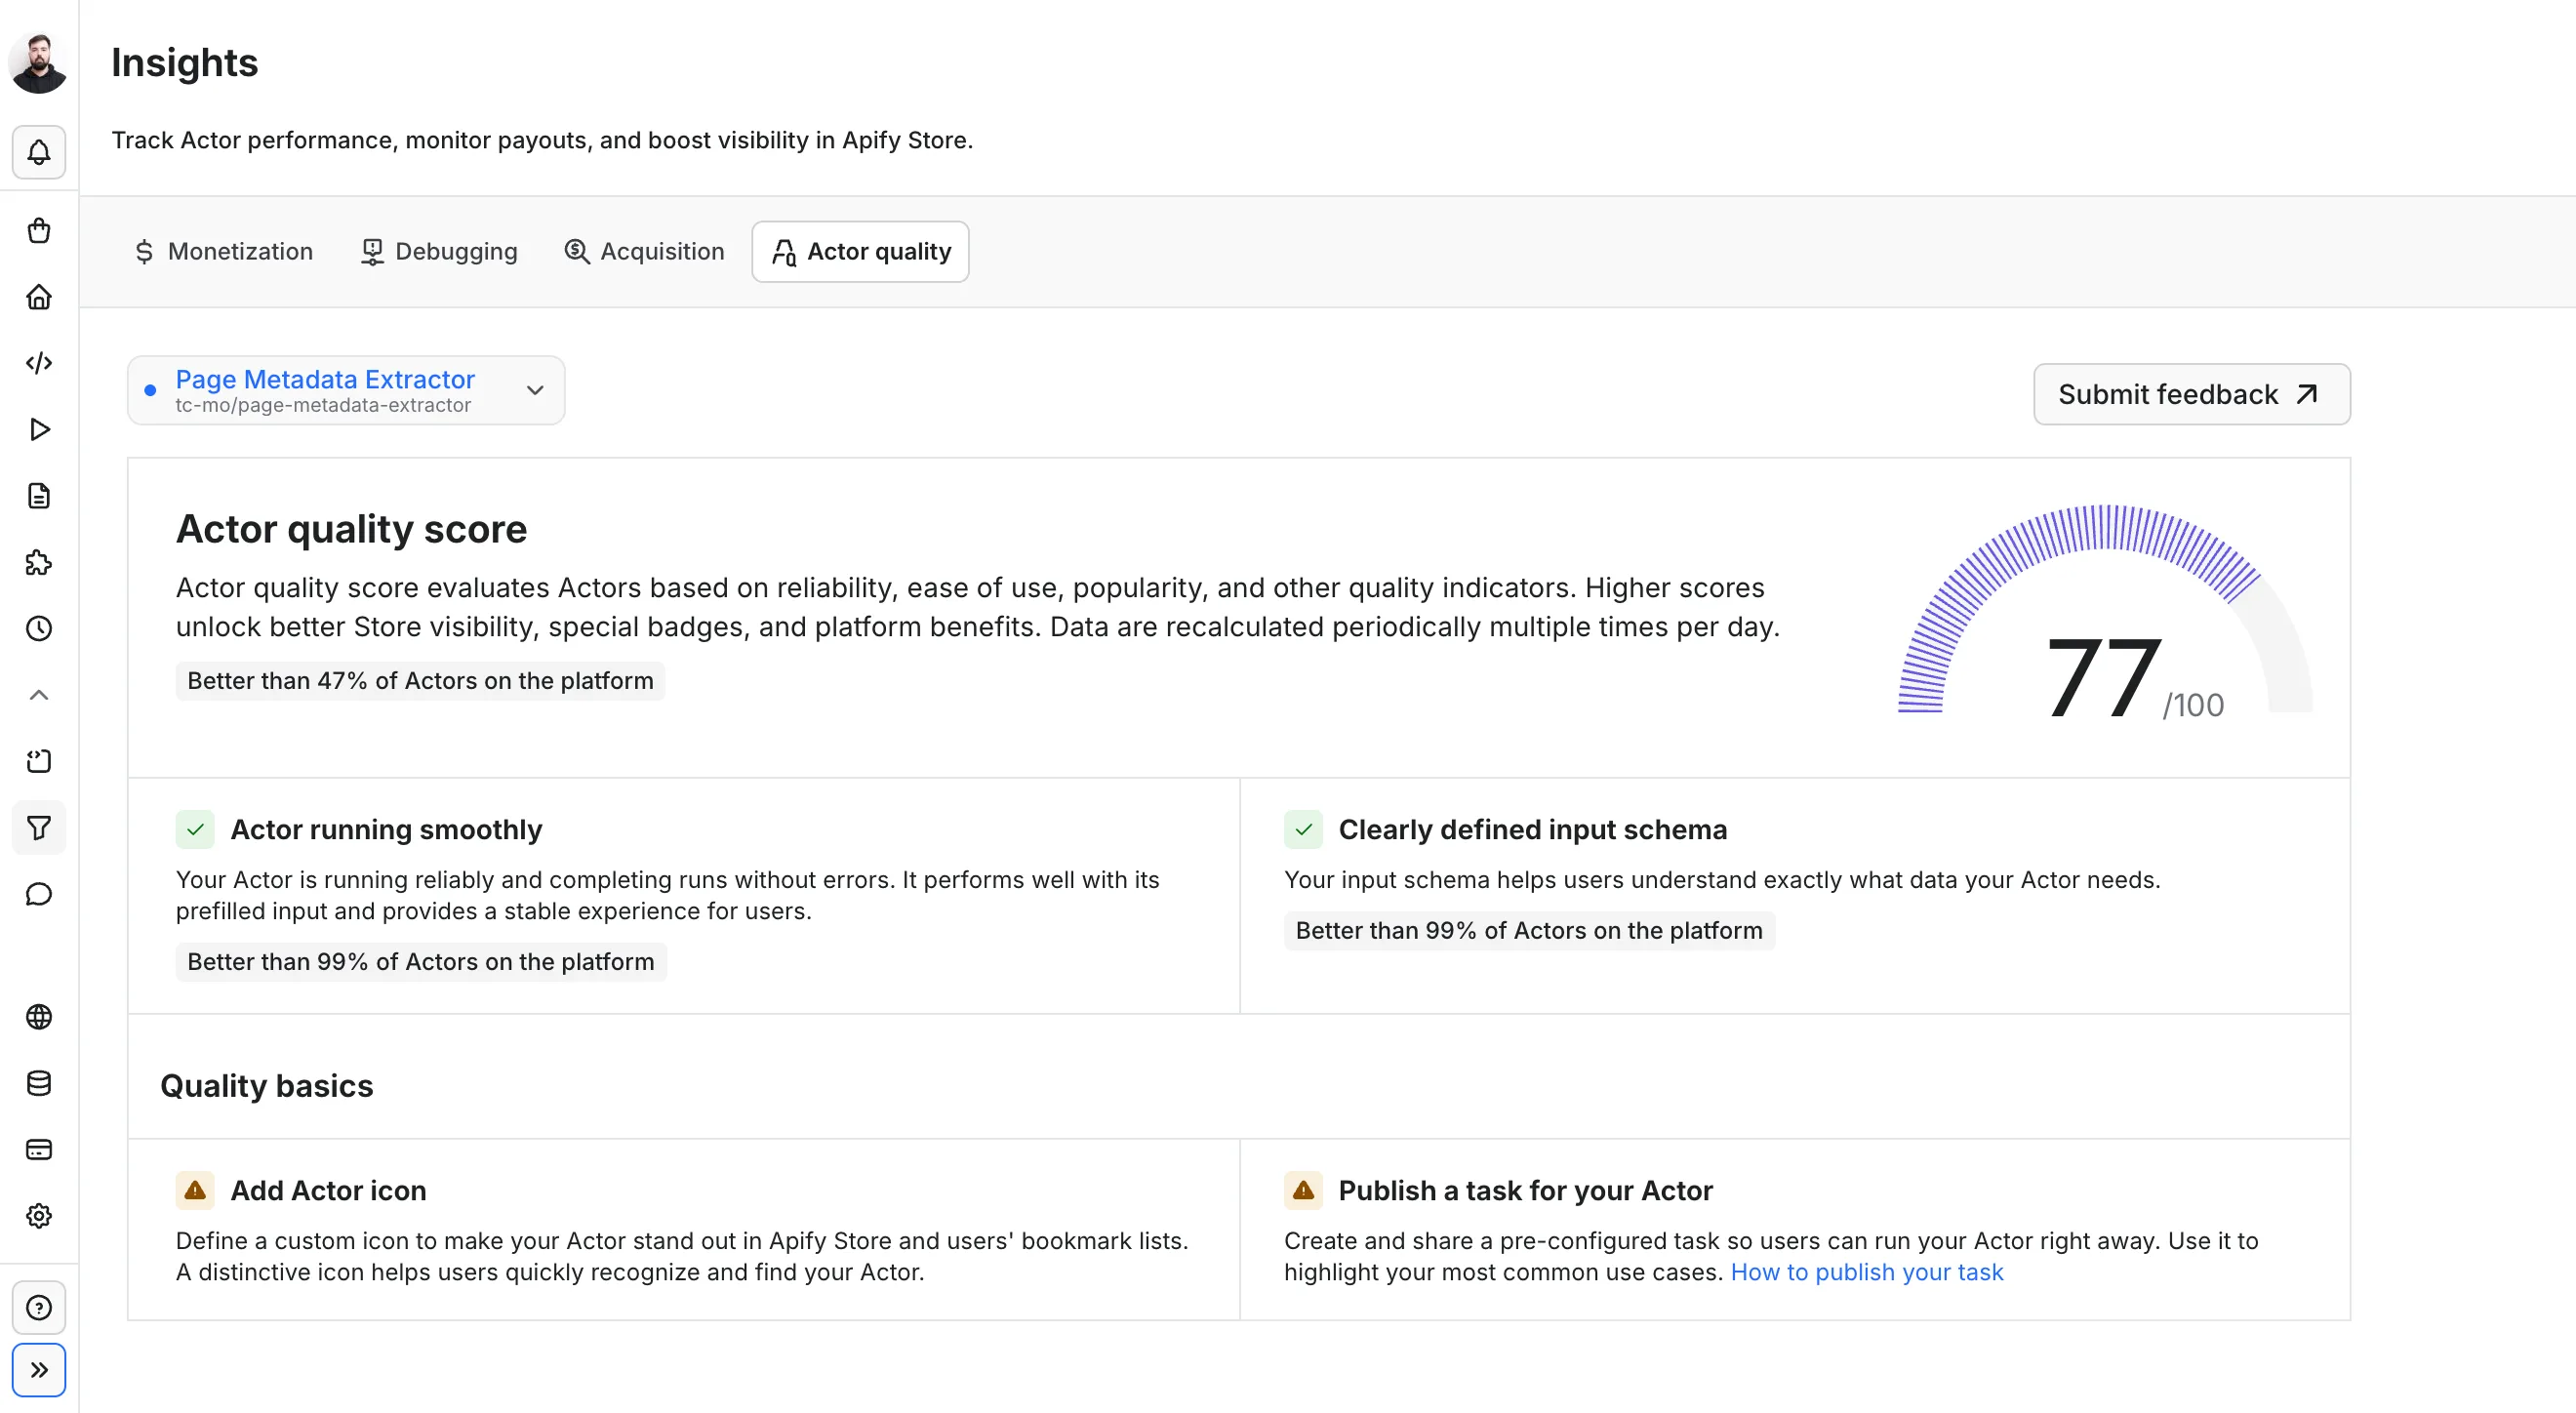Click the 'Add Actor icon' title
Image resolution: width=2576 pixels, height=1413 pixels.
click(x=328, y=1190)
